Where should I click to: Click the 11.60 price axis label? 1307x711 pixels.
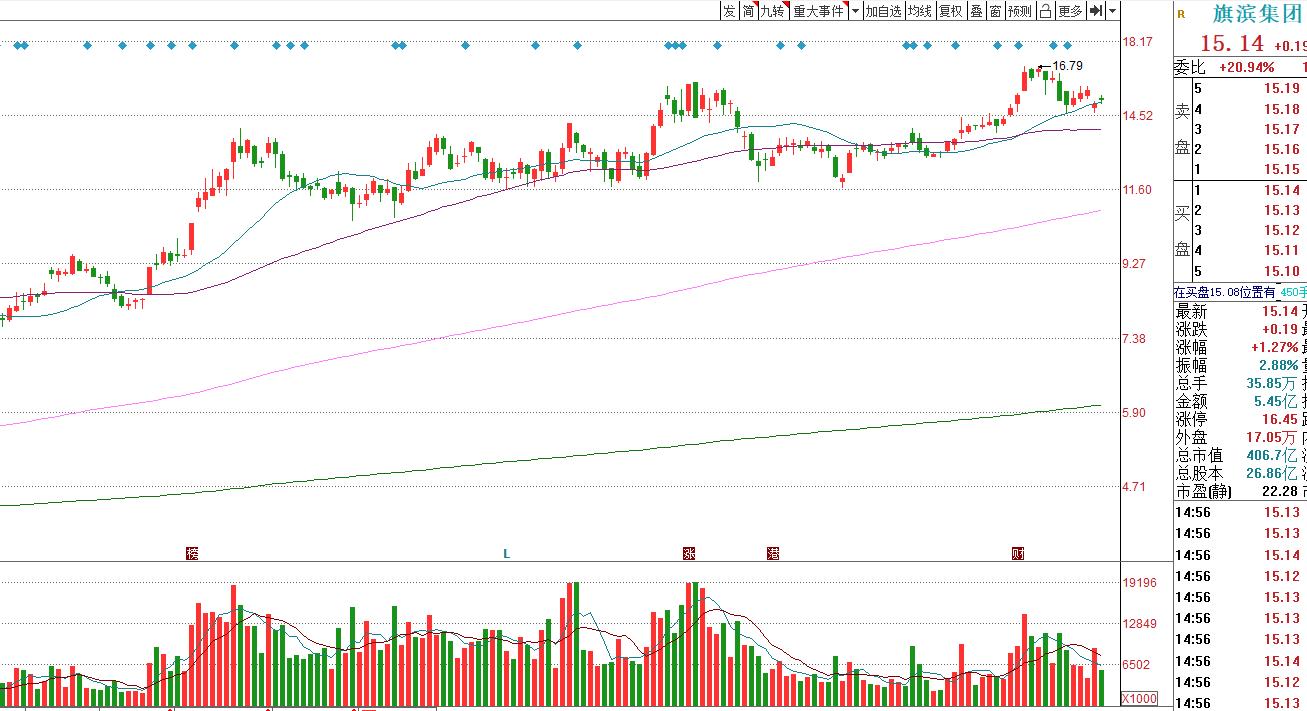pyautogui.click(x=1138, y=189)
